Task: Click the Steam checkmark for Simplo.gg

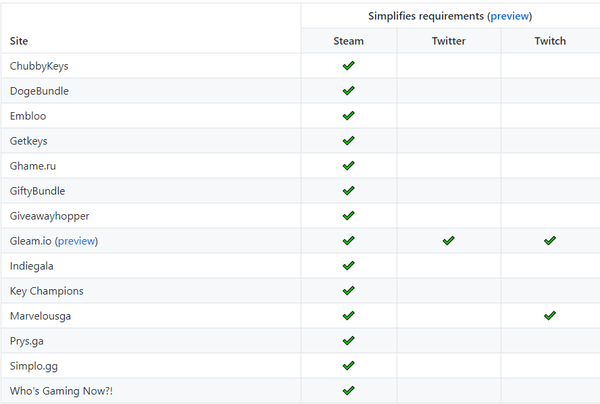Action: click(348, 366)
